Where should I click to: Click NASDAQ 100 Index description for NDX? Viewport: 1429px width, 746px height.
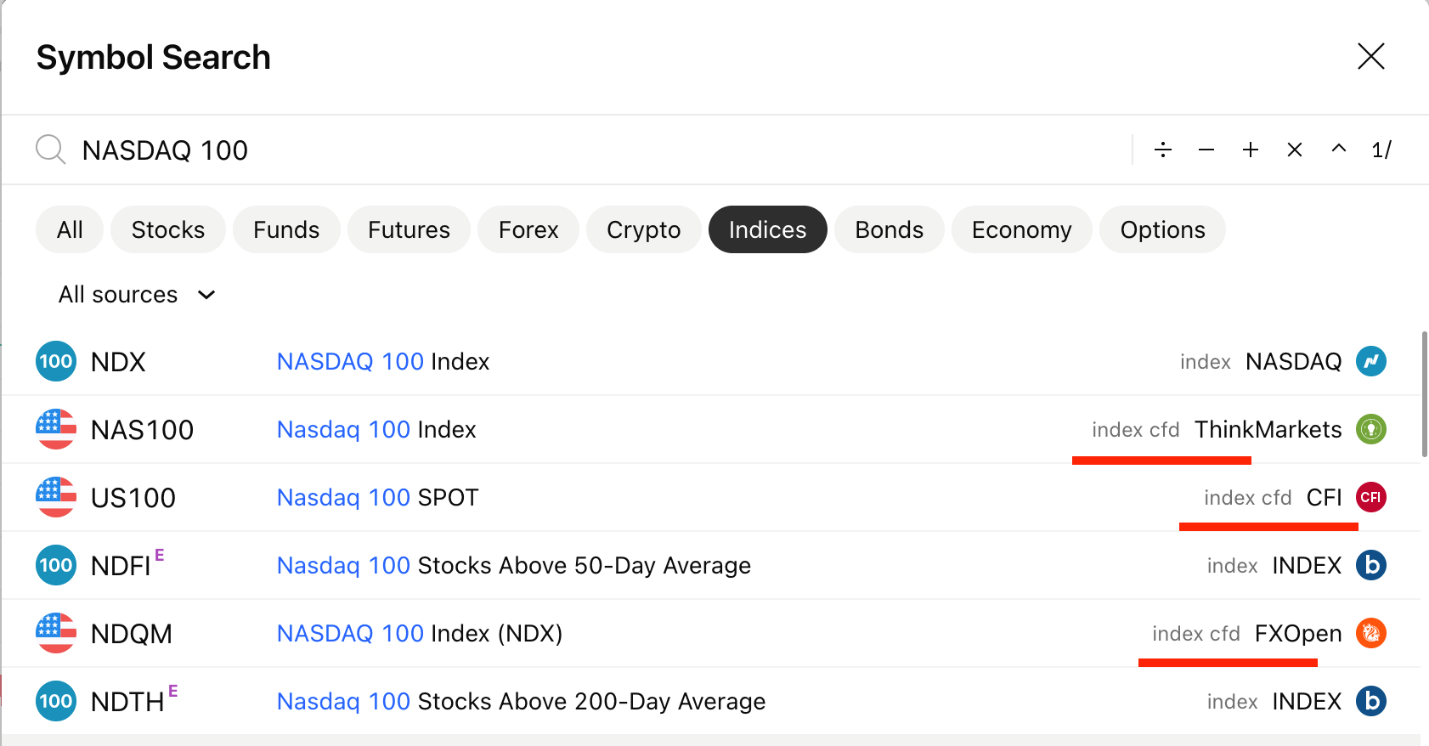pos(383,362)
